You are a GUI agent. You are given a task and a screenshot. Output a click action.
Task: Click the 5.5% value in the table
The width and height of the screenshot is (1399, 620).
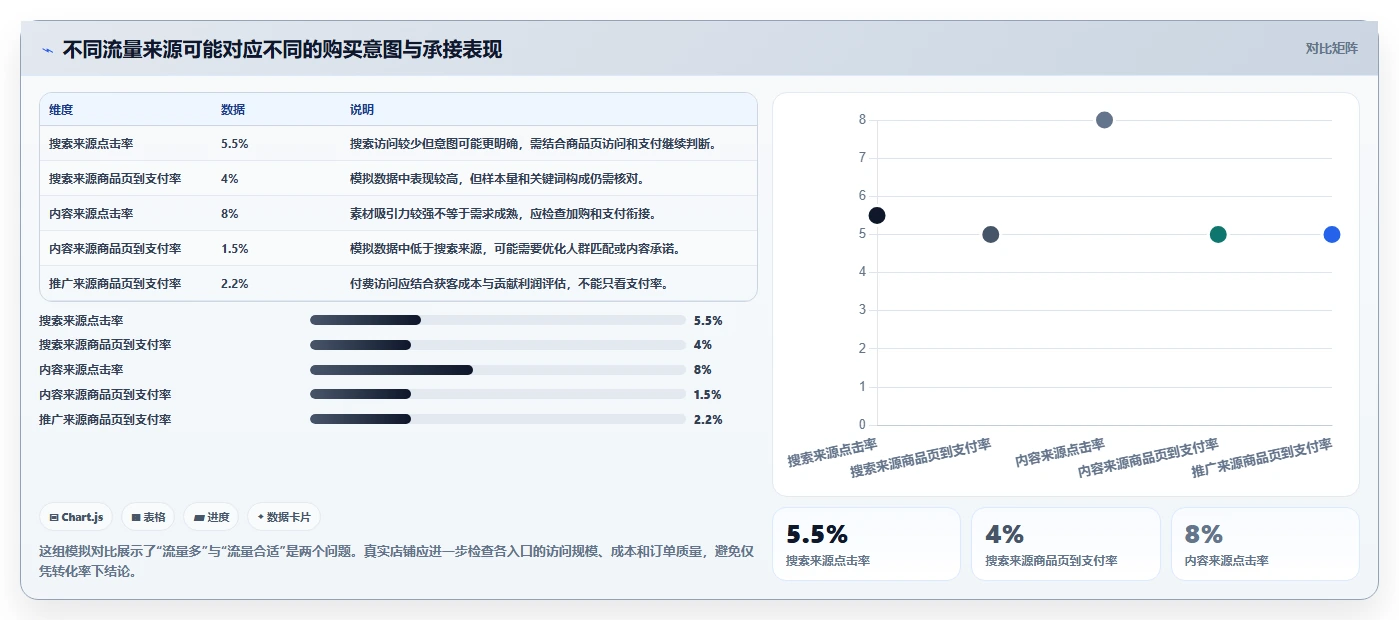click(235, 144)
